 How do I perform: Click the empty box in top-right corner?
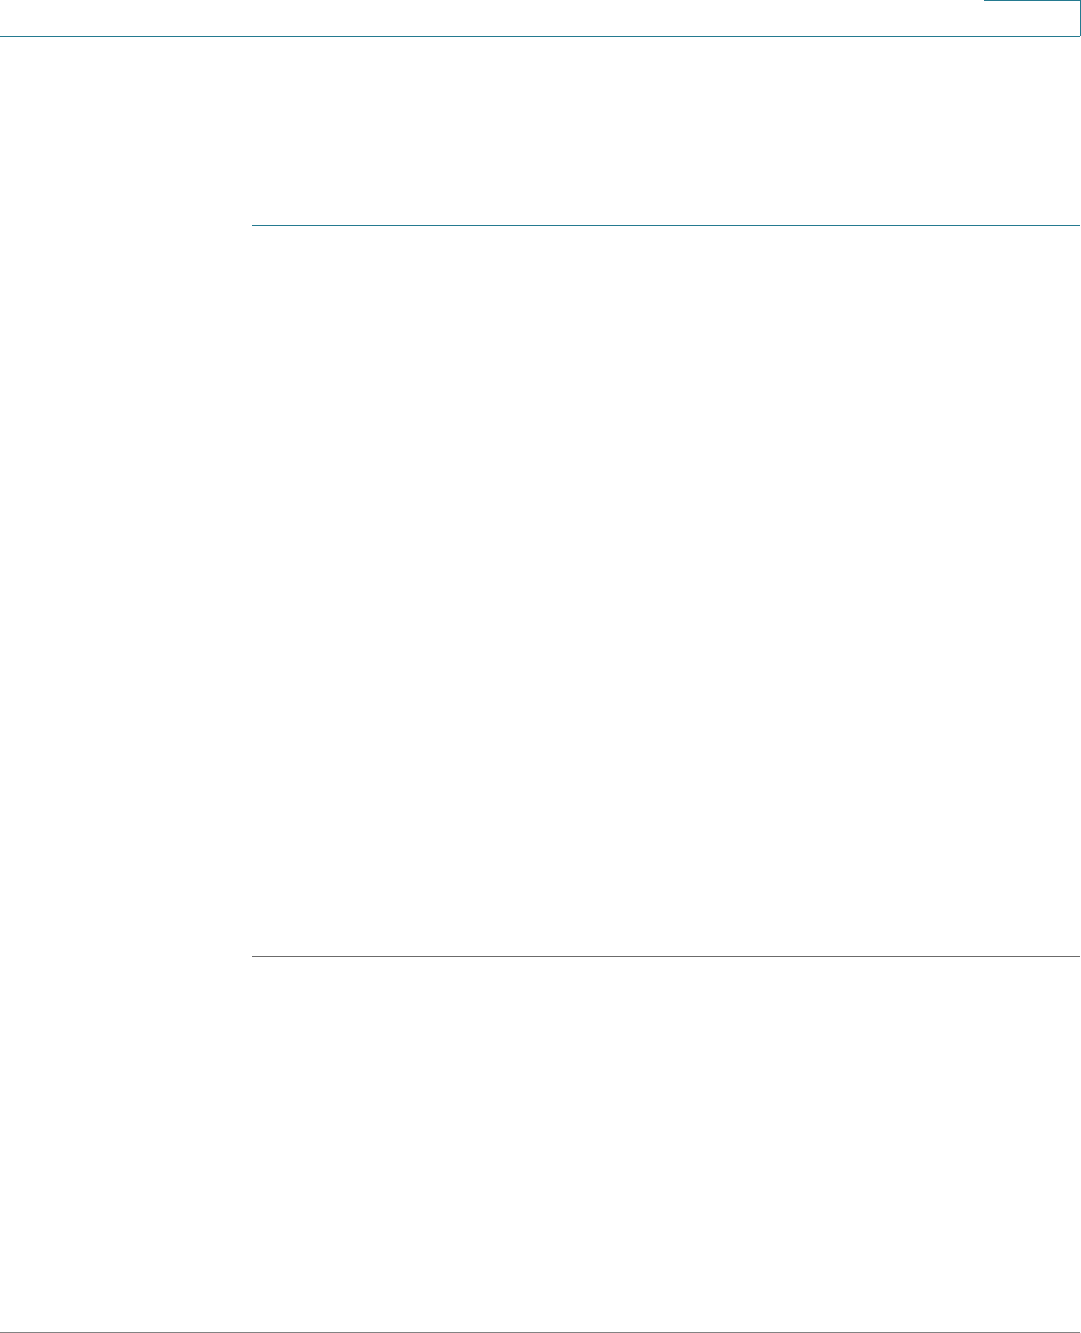[x=1031, y=18]
